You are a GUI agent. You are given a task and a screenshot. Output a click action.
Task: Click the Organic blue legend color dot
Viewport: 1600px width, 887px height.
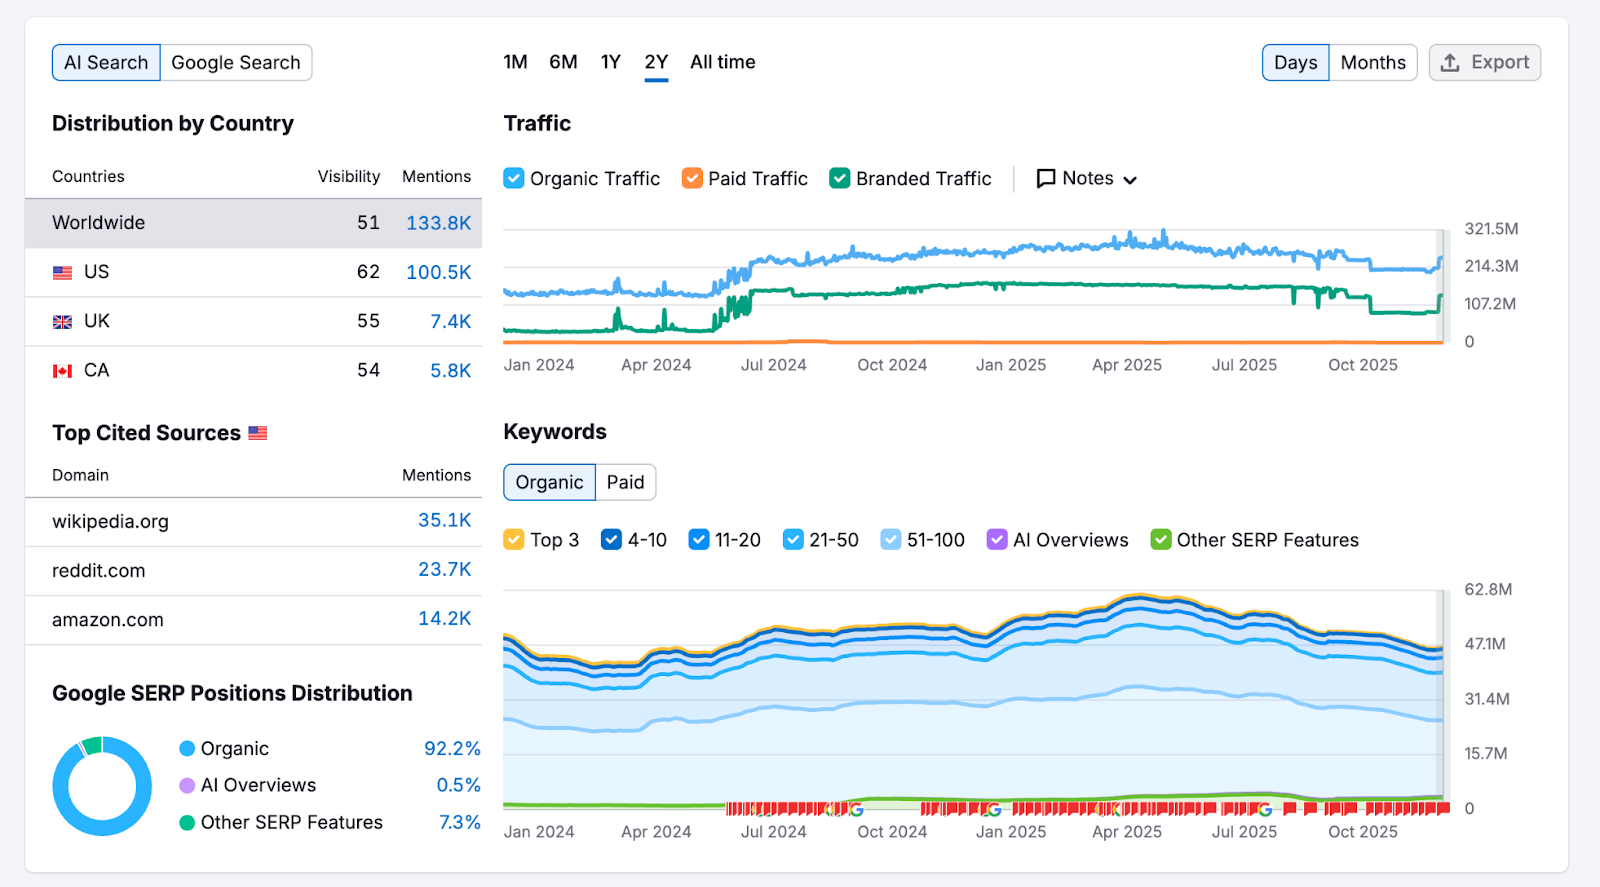tap(187, 749)
